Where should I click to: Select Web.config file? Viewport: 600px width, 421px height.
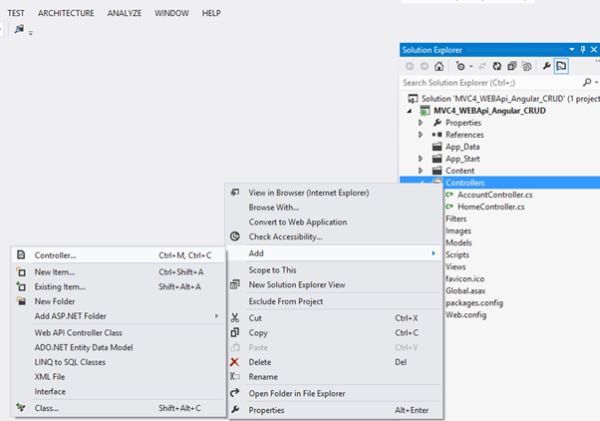coord(466,315)
